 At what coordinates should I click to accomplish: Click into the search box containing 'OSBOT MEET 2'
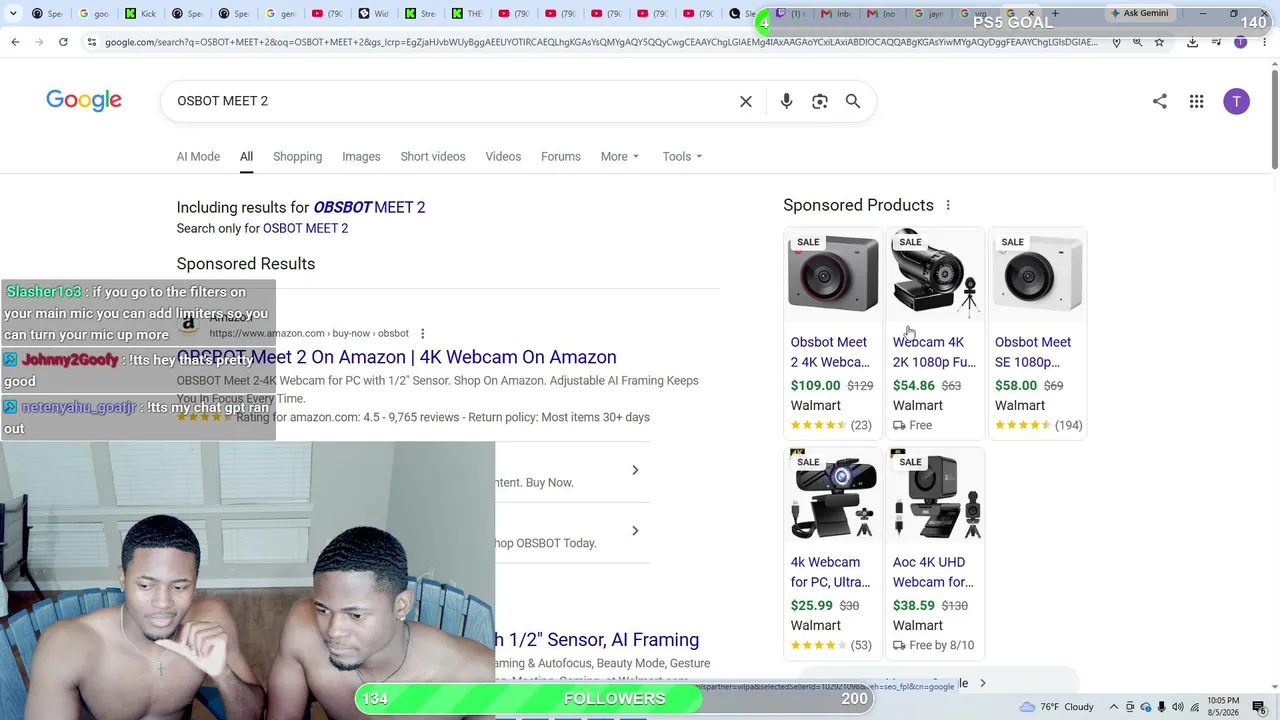pos(450,101)
